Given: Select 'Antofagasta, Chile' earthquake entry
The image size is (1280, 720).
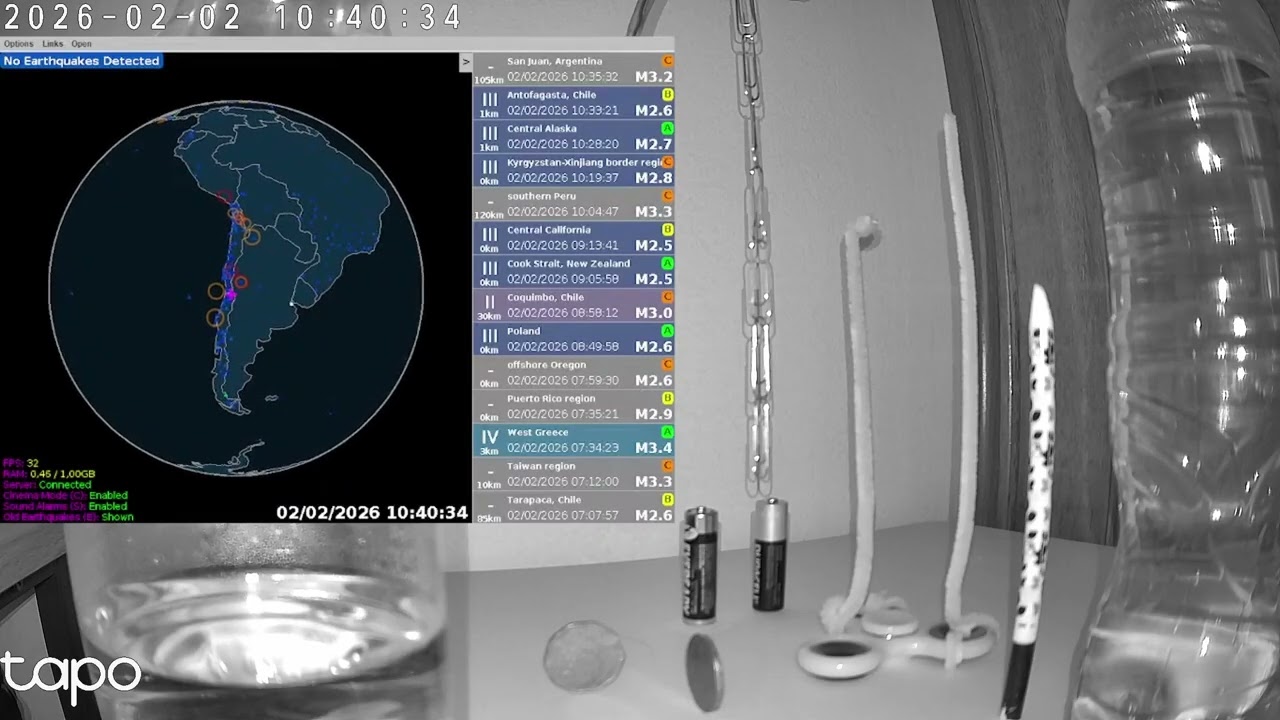Looking at the screenshot, I should (574, 103).
